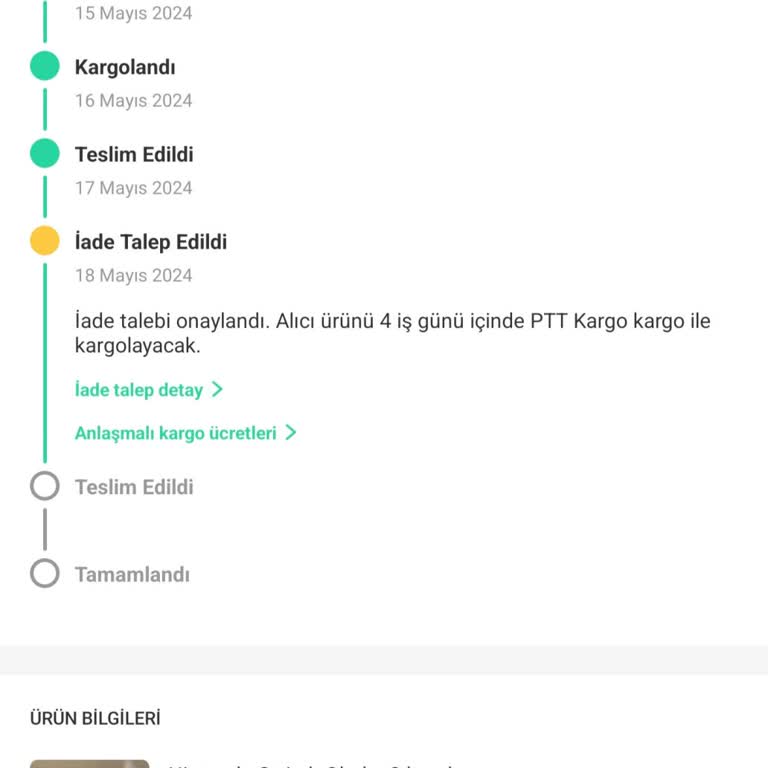Select the Kargolandı step title
768x768 pixels.
click(x=125, y=67)
